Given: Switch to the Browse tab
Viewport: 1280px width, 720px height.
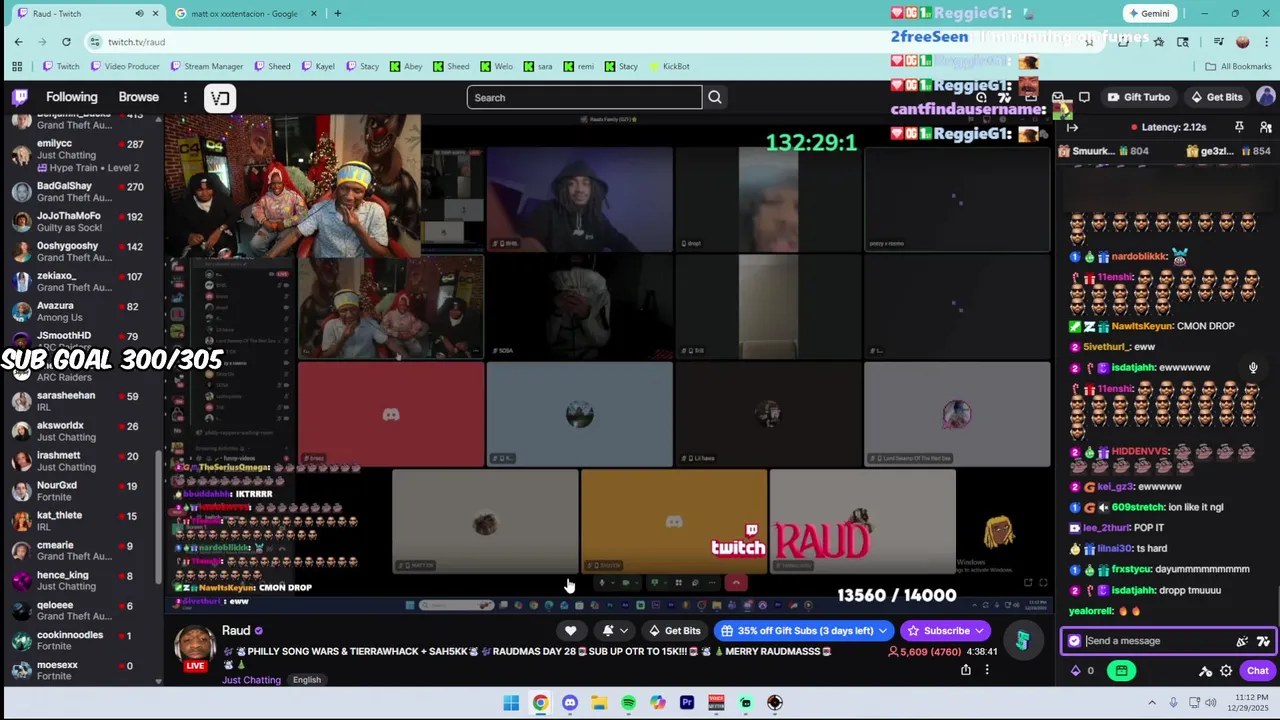Looking at the screenshot, I should [139, 97].
